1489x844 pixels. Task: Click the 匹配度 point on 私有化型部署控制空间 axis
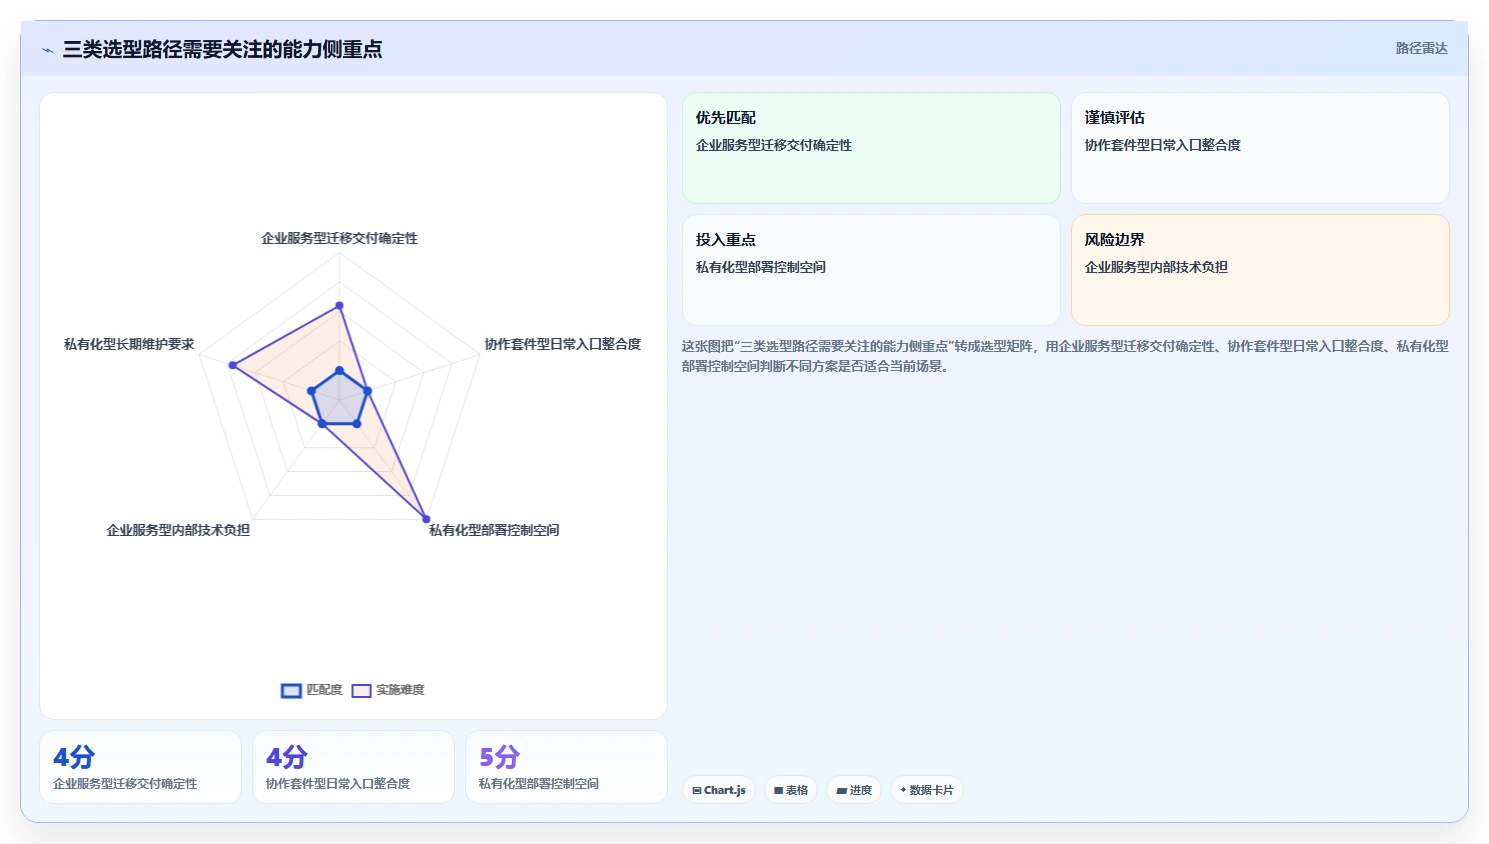pos(357,424)
